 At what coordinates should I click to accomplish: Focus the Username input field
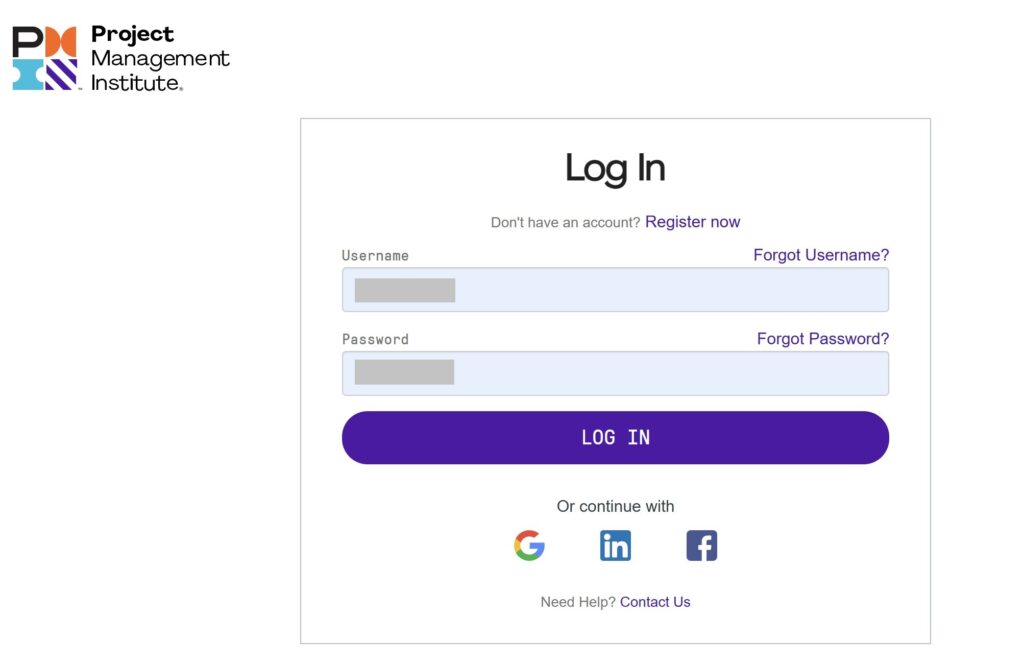tap(615, 289)
